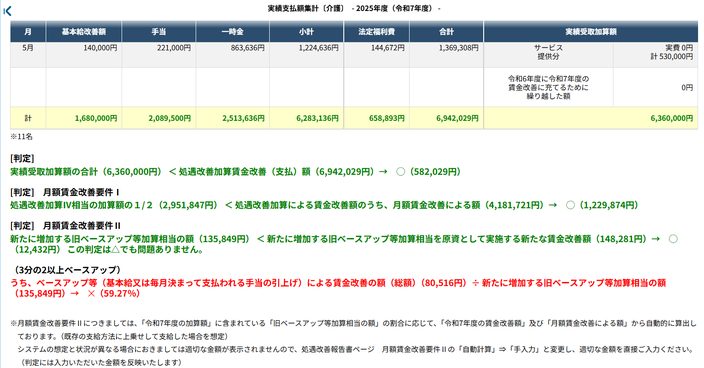Image resolution: width=704 pixels, height=368 pixels.
Task: Select the 小計 column header
Action: (306, 31)
